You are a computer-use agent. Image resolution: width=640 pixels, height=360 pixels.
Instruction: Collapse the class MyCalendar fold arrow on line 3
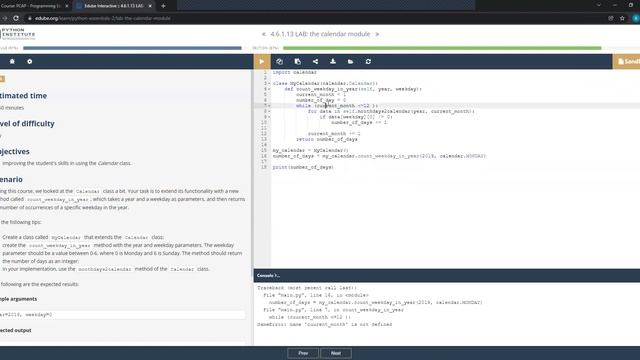click(269, 84)
